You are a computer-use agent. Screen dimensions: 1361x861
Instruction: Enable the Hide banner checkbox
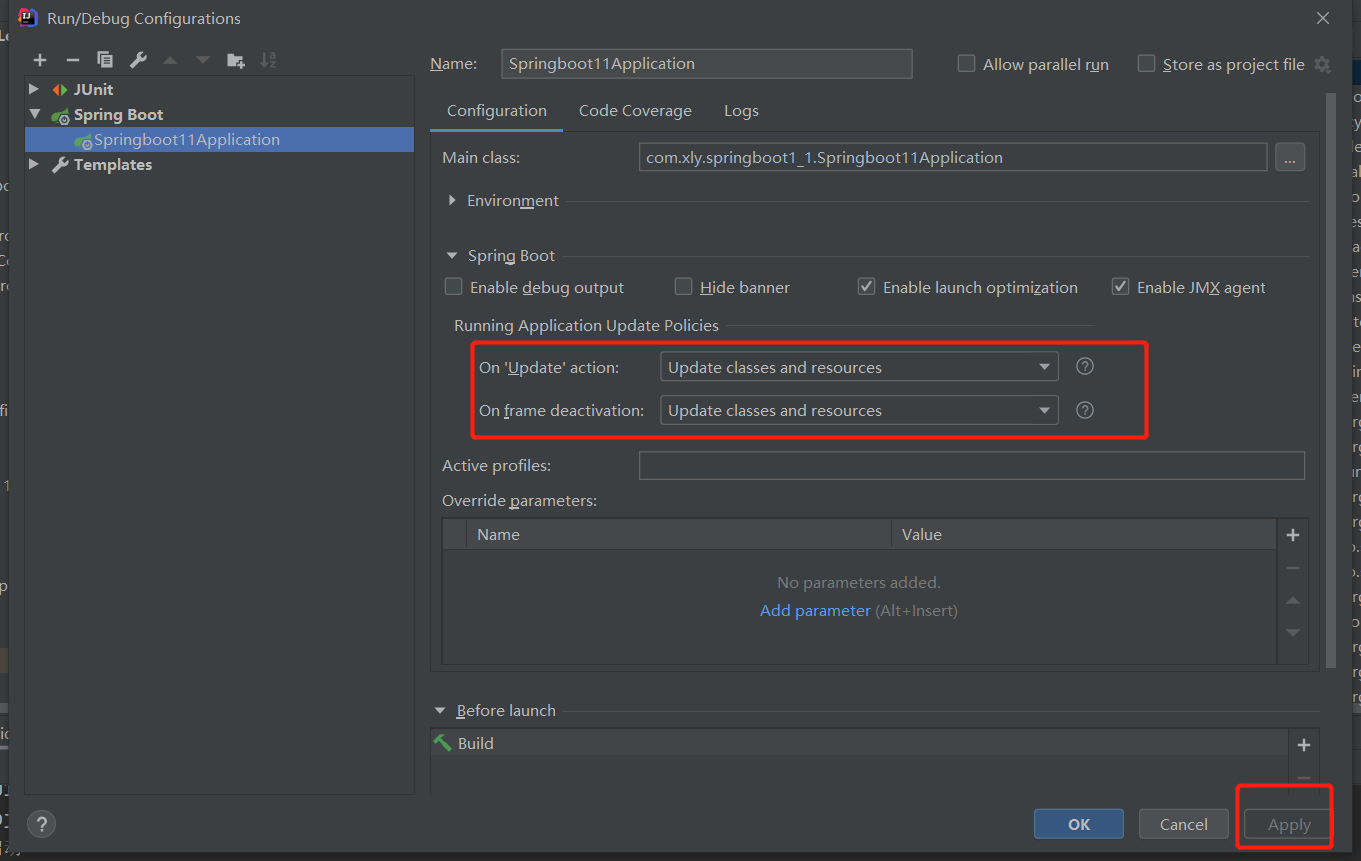[683, 287]
